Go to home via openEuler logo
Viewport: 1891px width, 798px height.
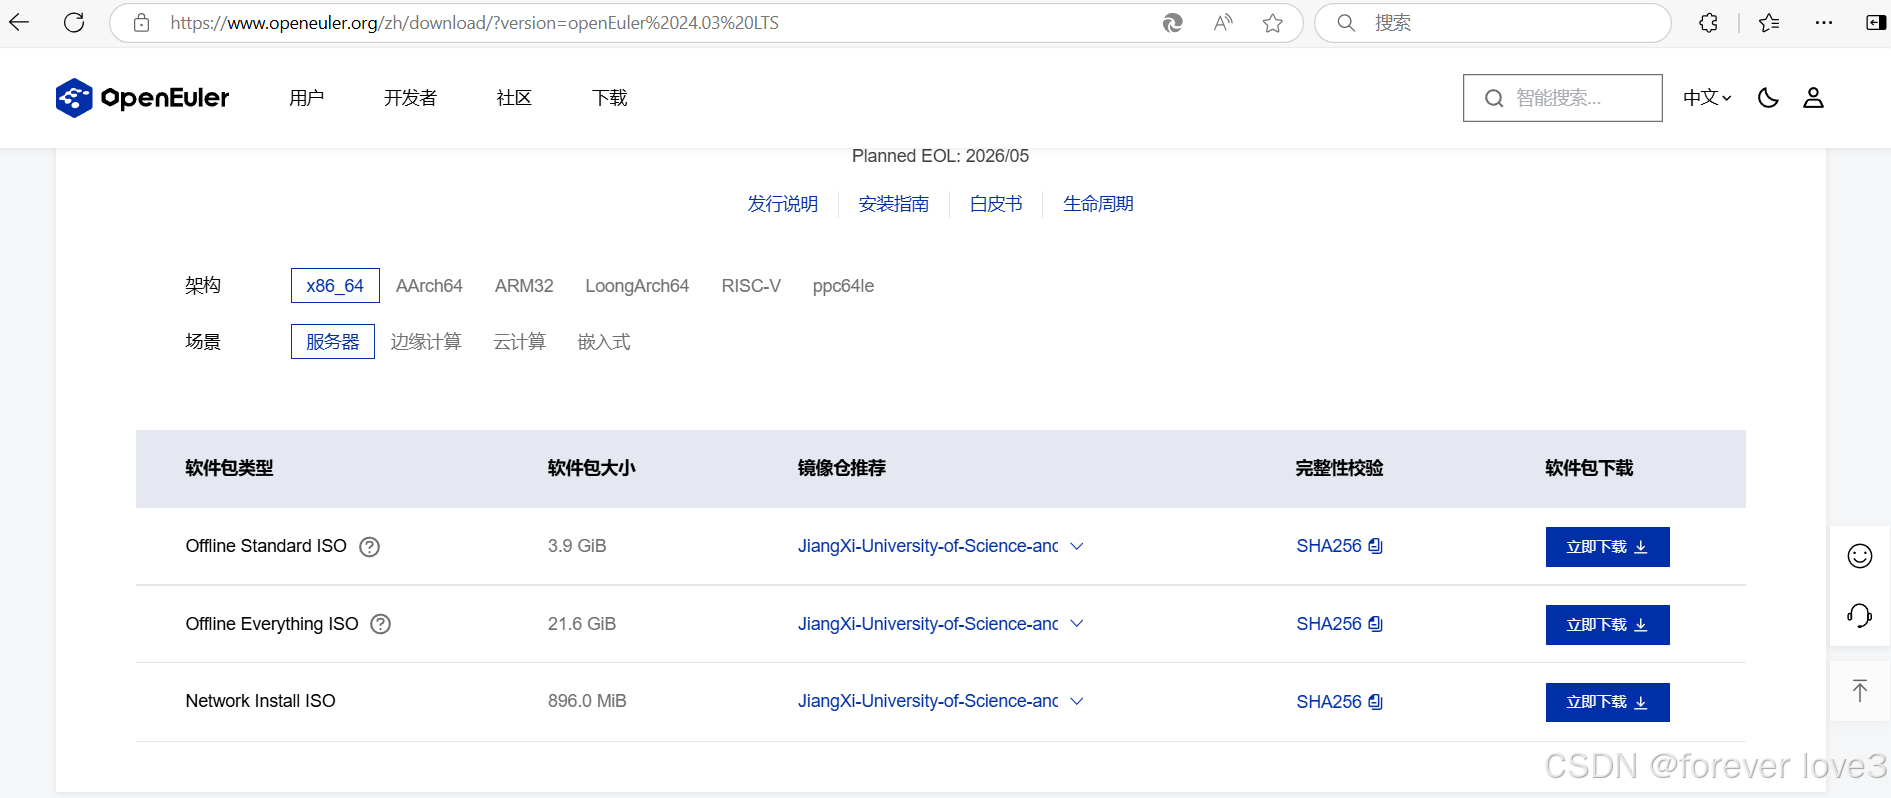[142, 98]
